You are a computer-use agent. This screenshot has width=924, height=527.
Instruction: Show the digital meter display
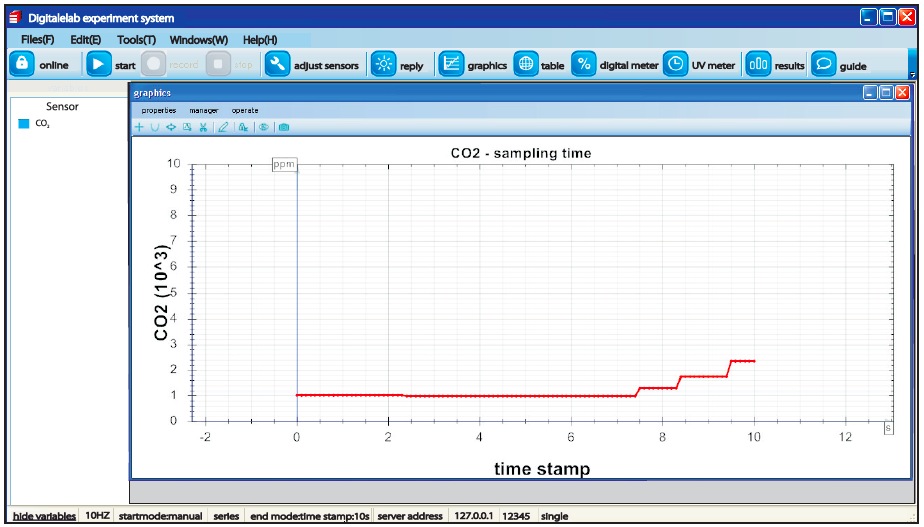pos(584,65)
